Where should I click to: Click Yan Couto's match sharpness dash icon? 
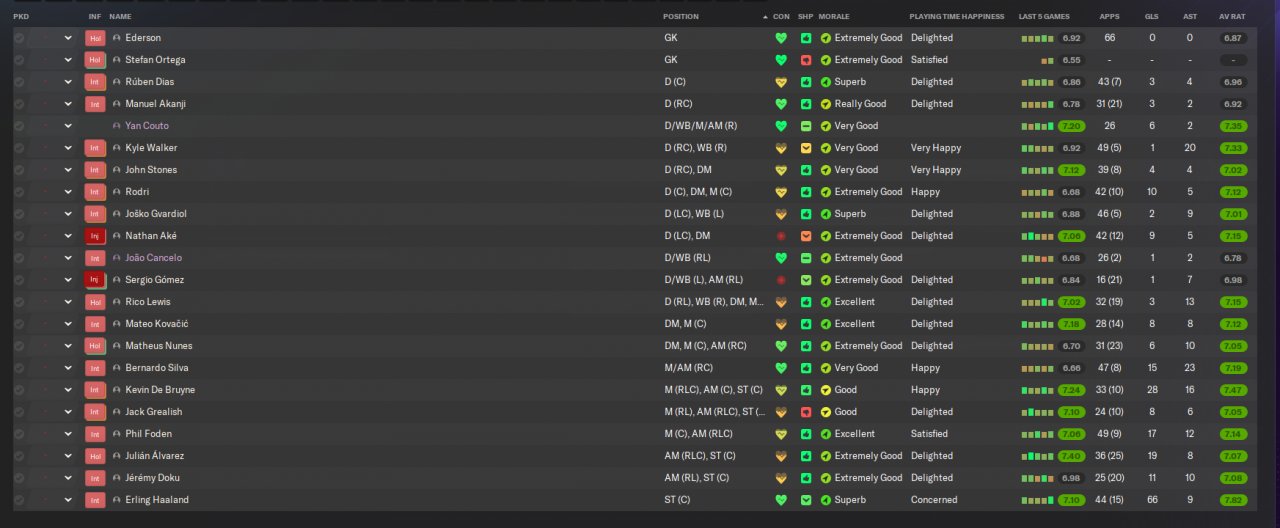click(x=806, y=126)
